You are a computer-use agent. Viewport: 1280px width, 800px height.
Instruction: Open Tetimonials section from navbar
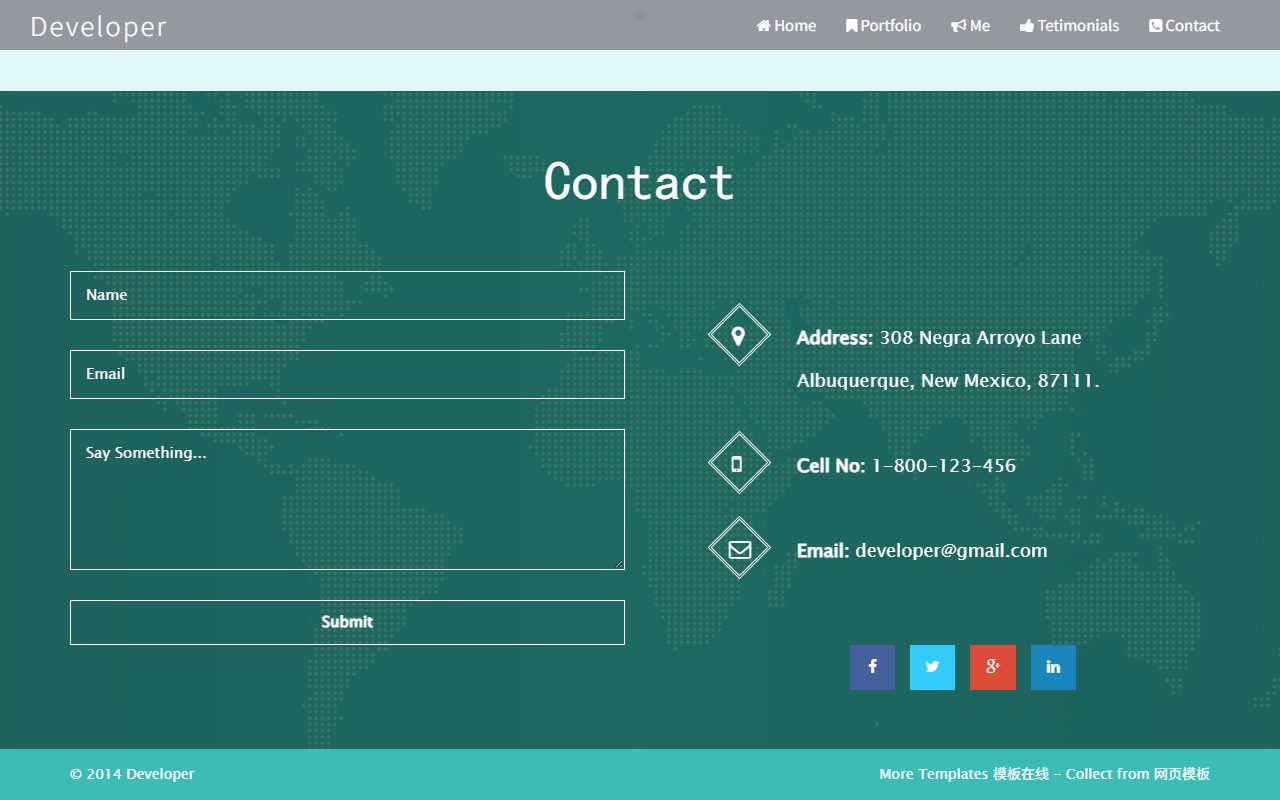click(1069, 25)
